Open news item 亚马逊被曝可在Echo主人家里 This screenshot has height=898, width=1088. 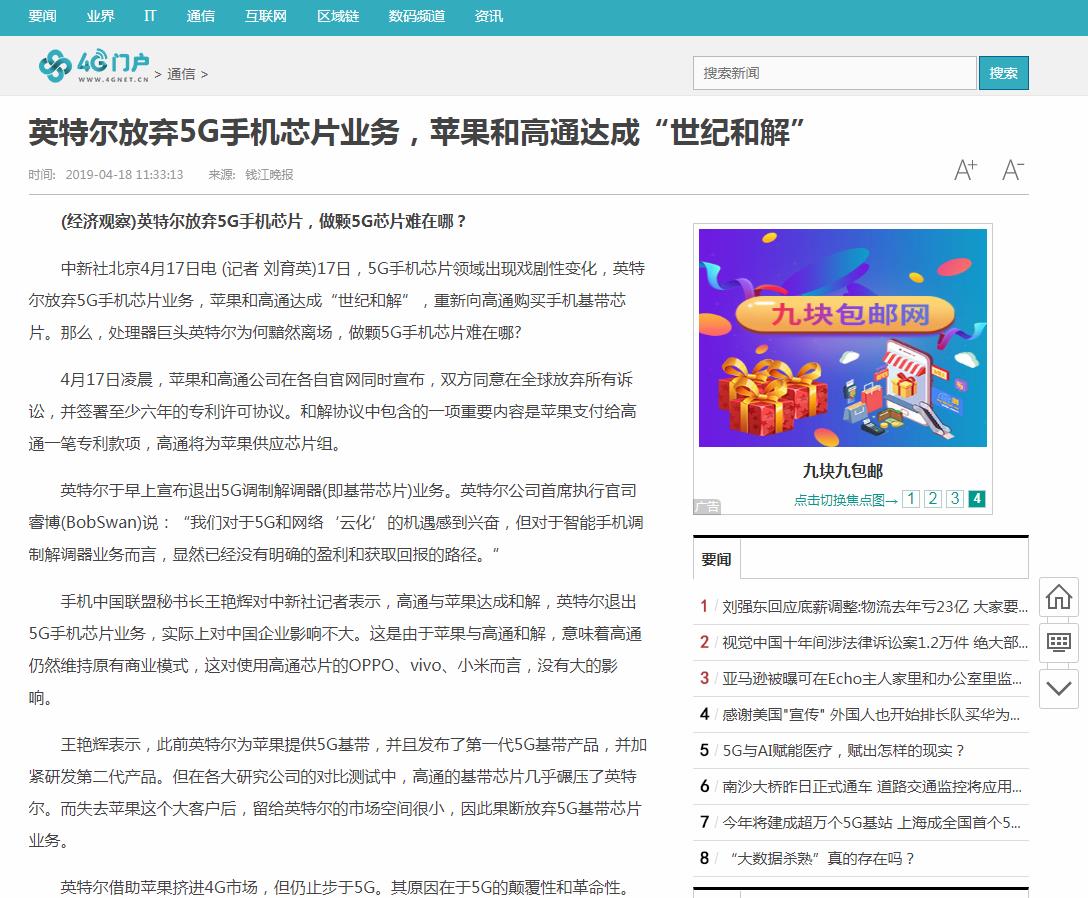[872, 679]
